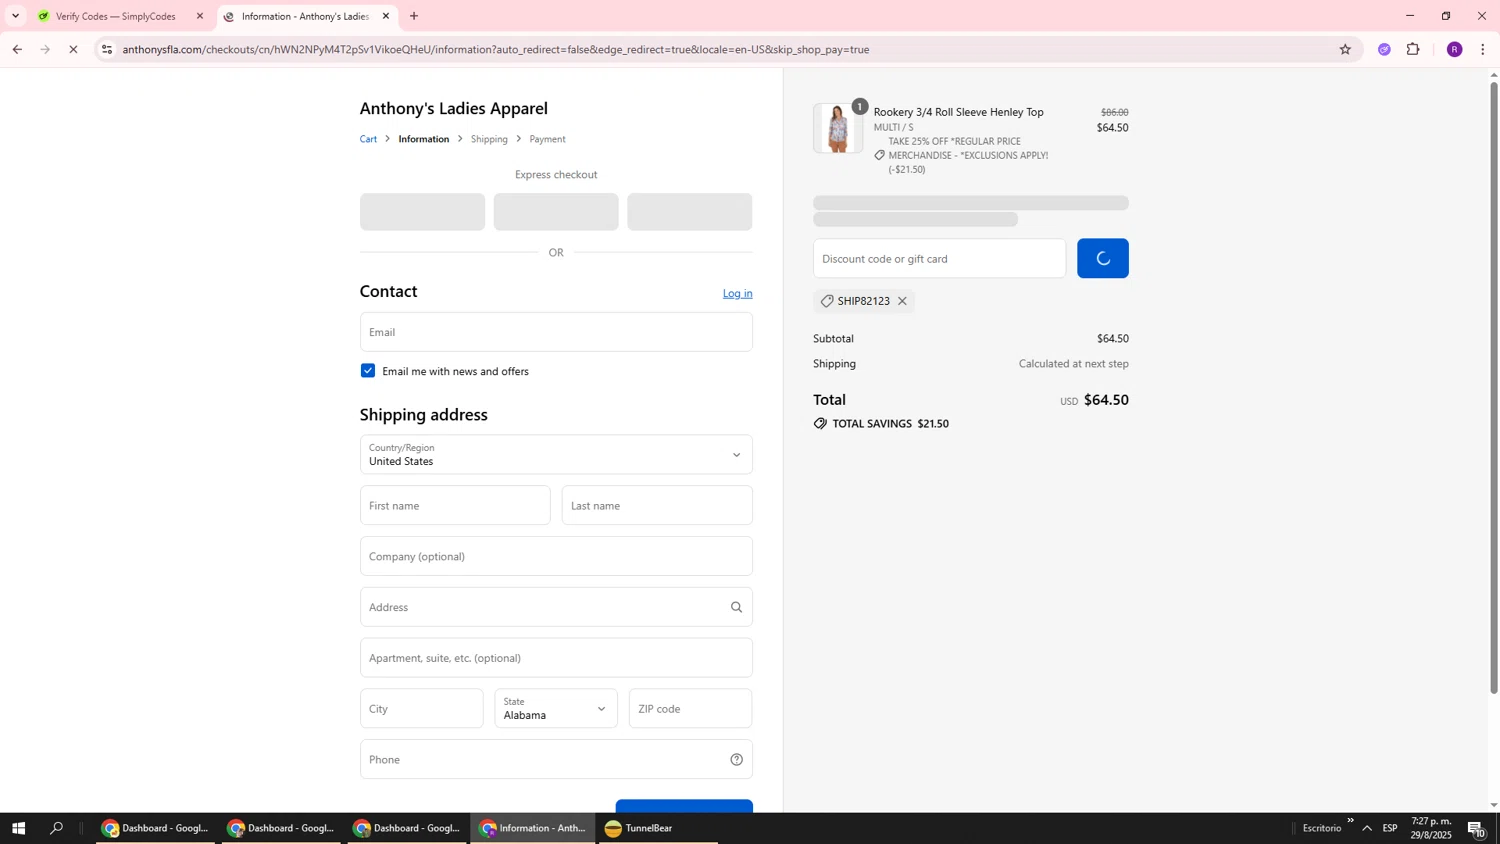This screenshot has height=844, width=1500.
Task: Focus the City field
Action: [x=422, y=709]
